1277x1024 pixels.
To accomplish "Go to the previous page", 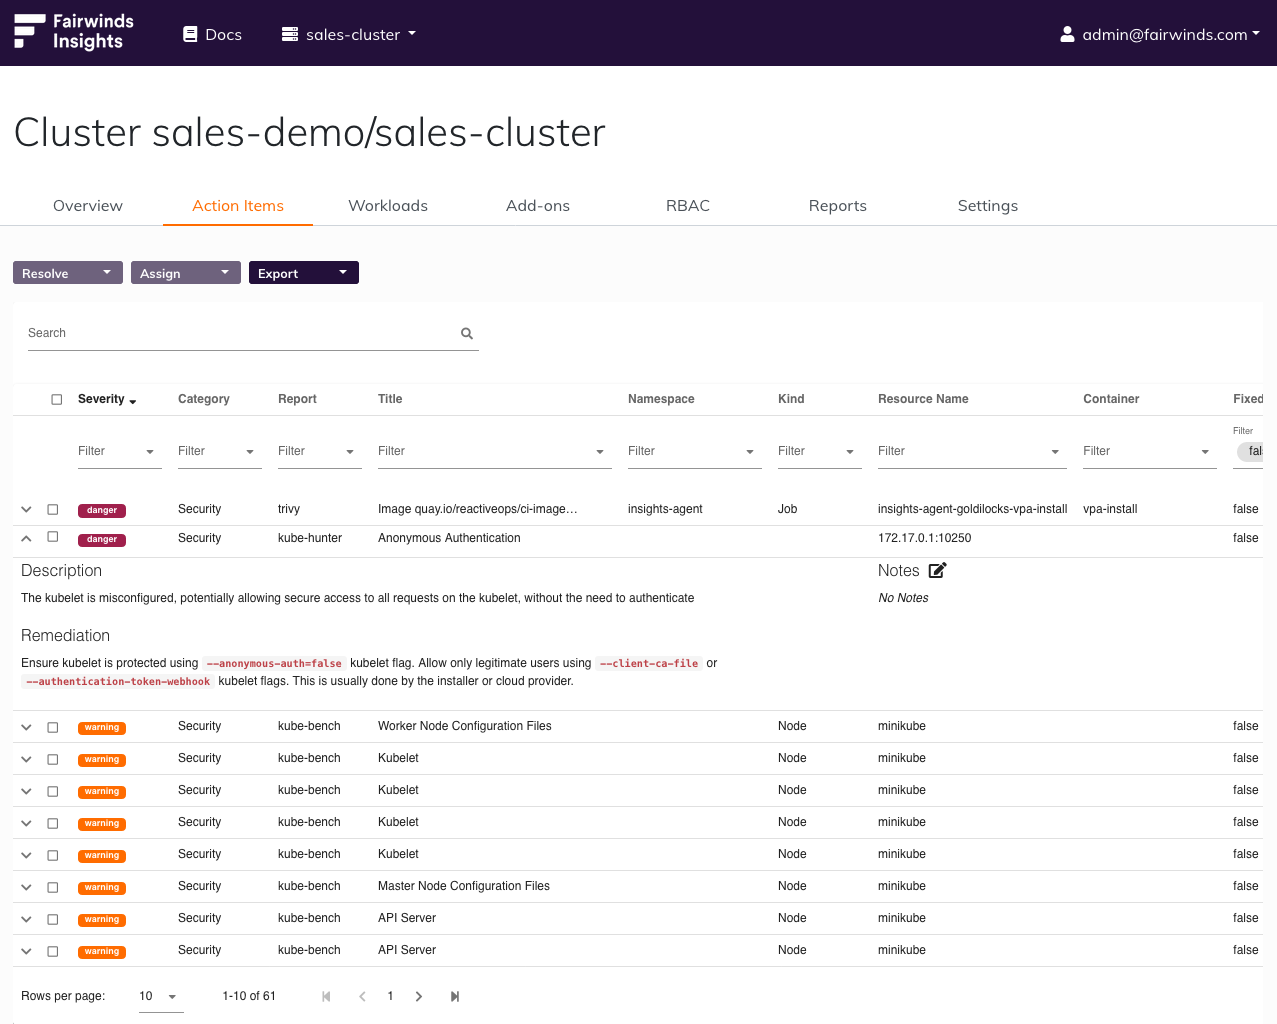I will (362, 996).
